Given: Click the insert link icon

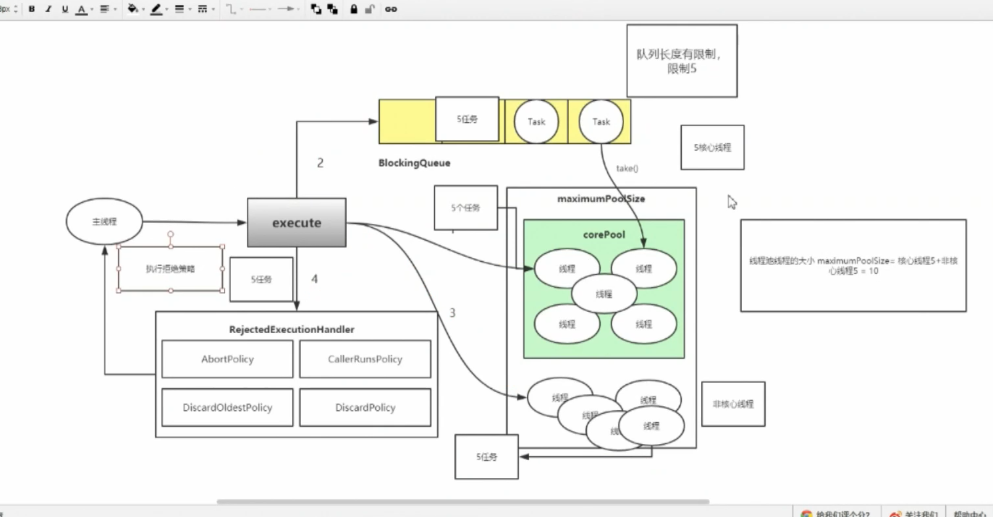Looking at the screenshot, I should click(x=391, y=9).
